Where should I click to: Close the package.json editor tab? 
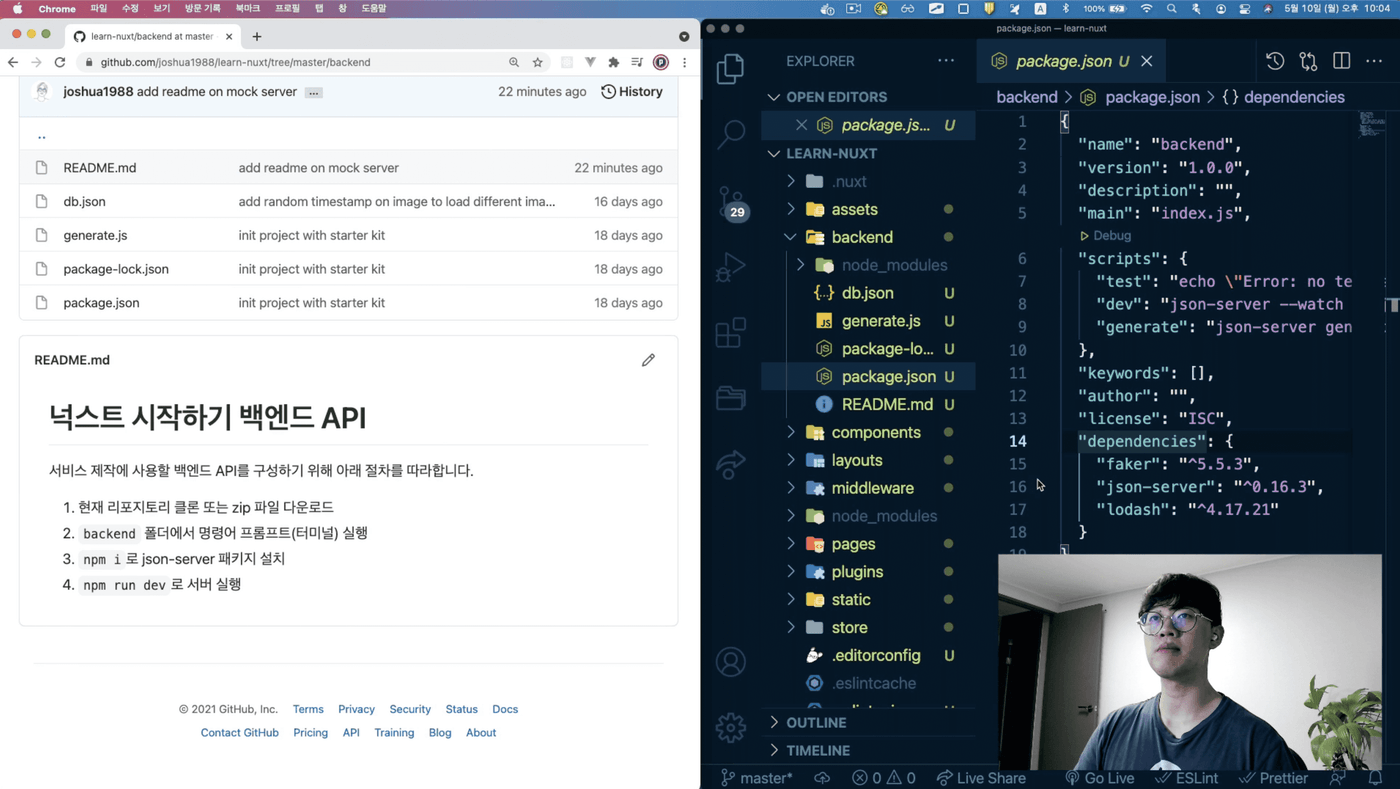[1147, 61]
